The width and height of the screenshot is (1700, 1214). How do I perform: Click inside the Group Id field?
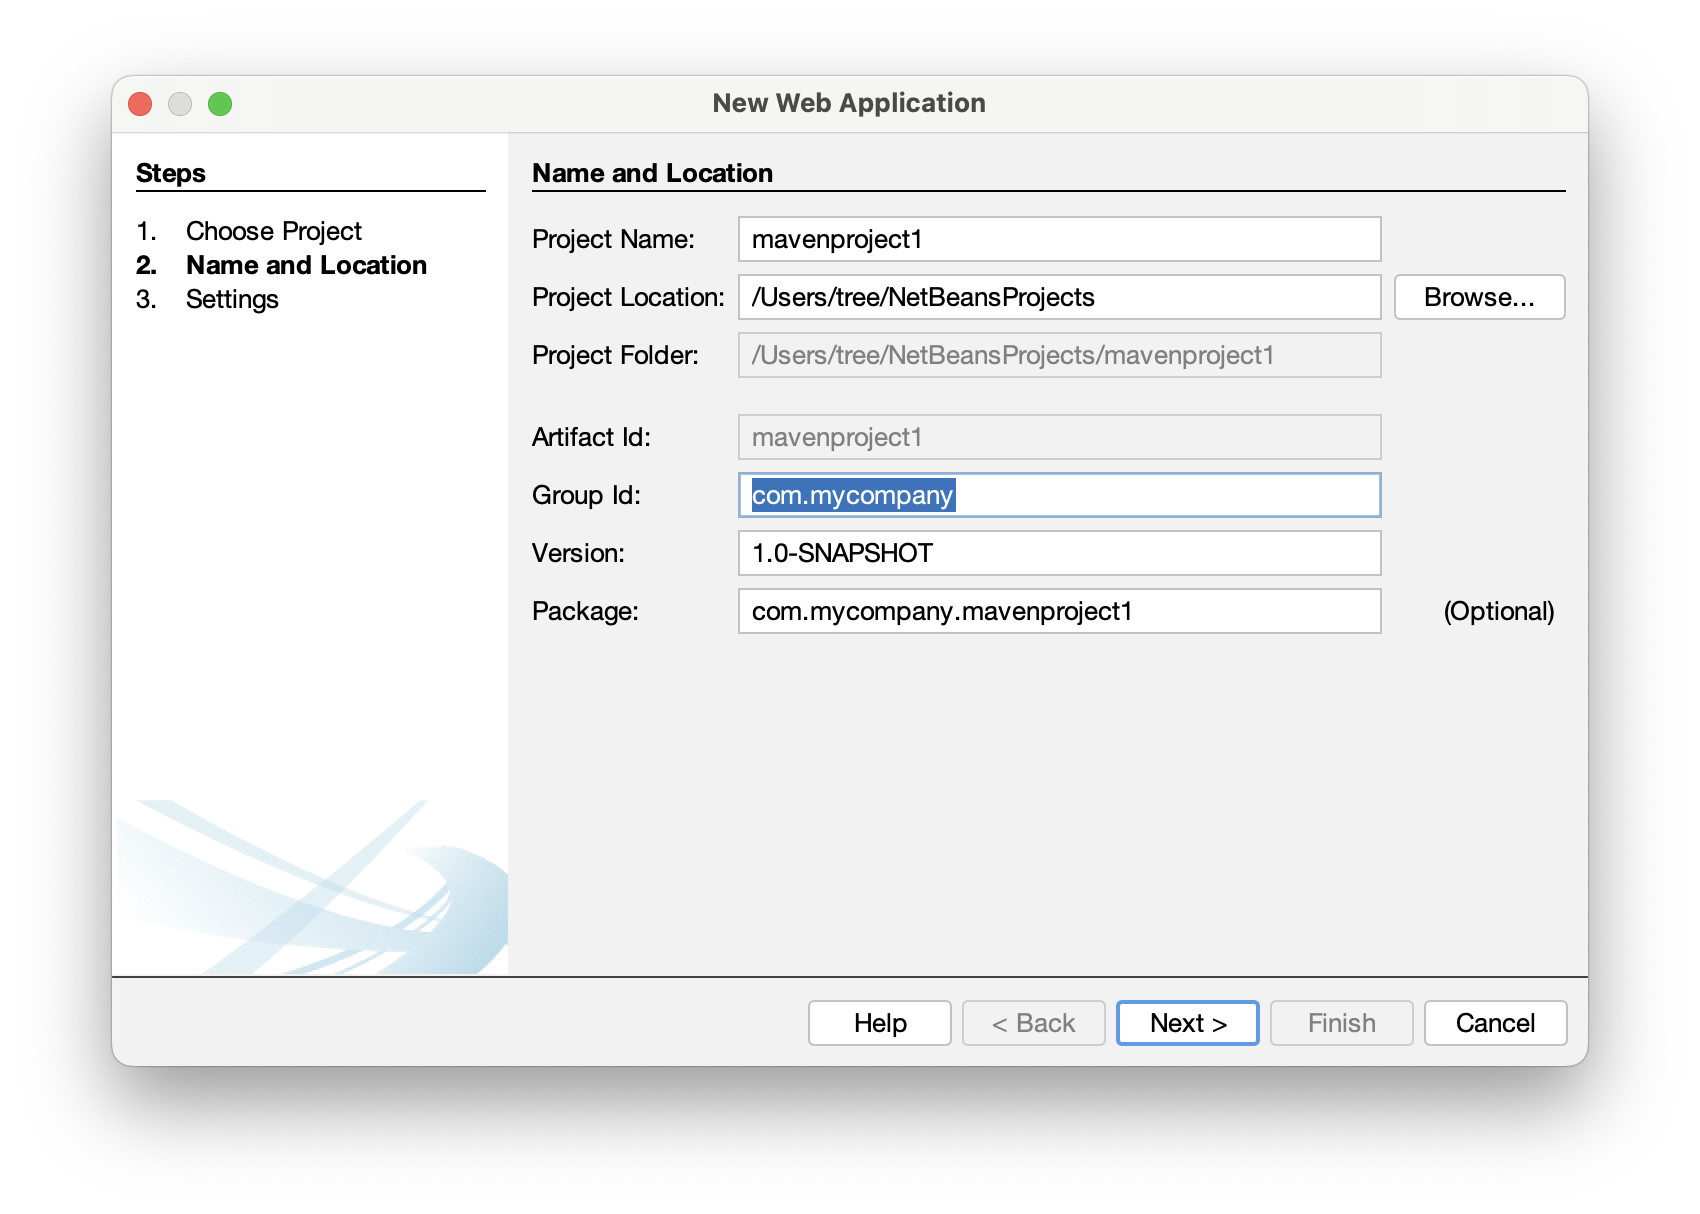pos(1058,495)
